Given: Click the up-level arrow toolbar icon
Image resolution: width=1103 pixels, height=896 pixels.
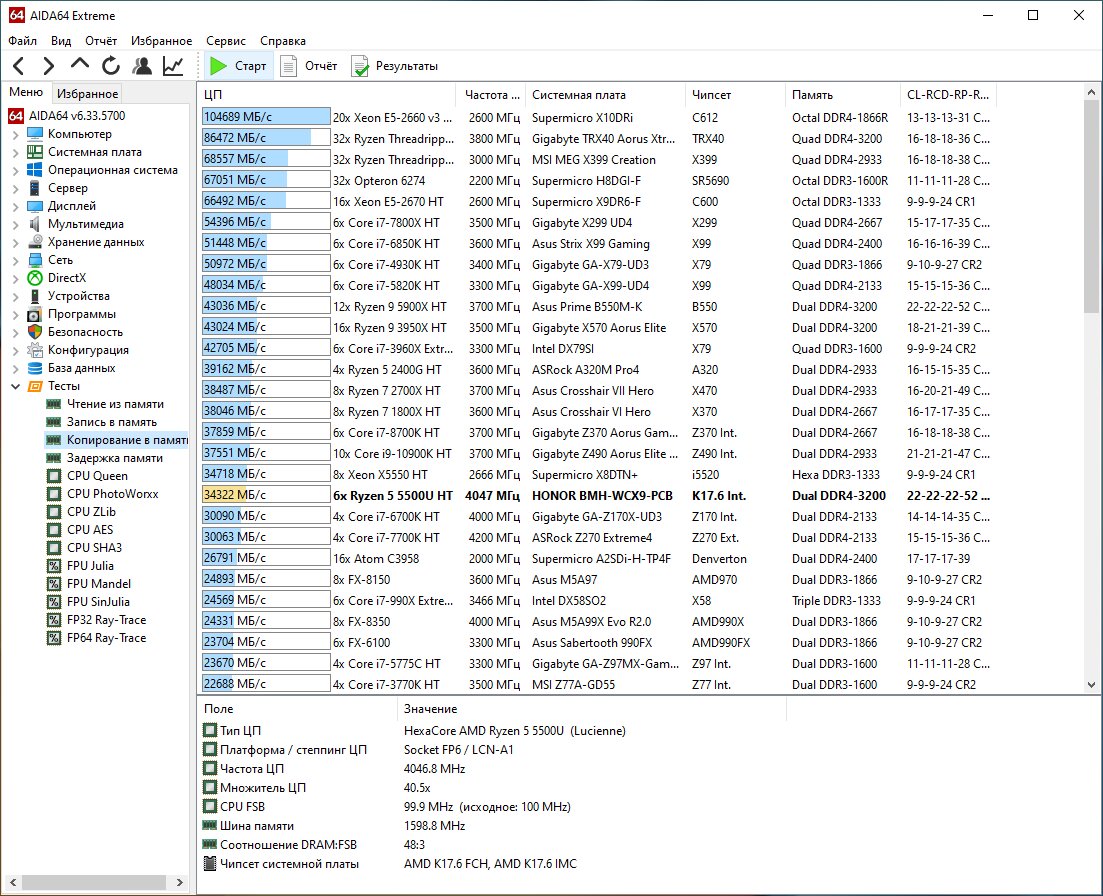Looking at the screenshot, I should tap(79, 65).
